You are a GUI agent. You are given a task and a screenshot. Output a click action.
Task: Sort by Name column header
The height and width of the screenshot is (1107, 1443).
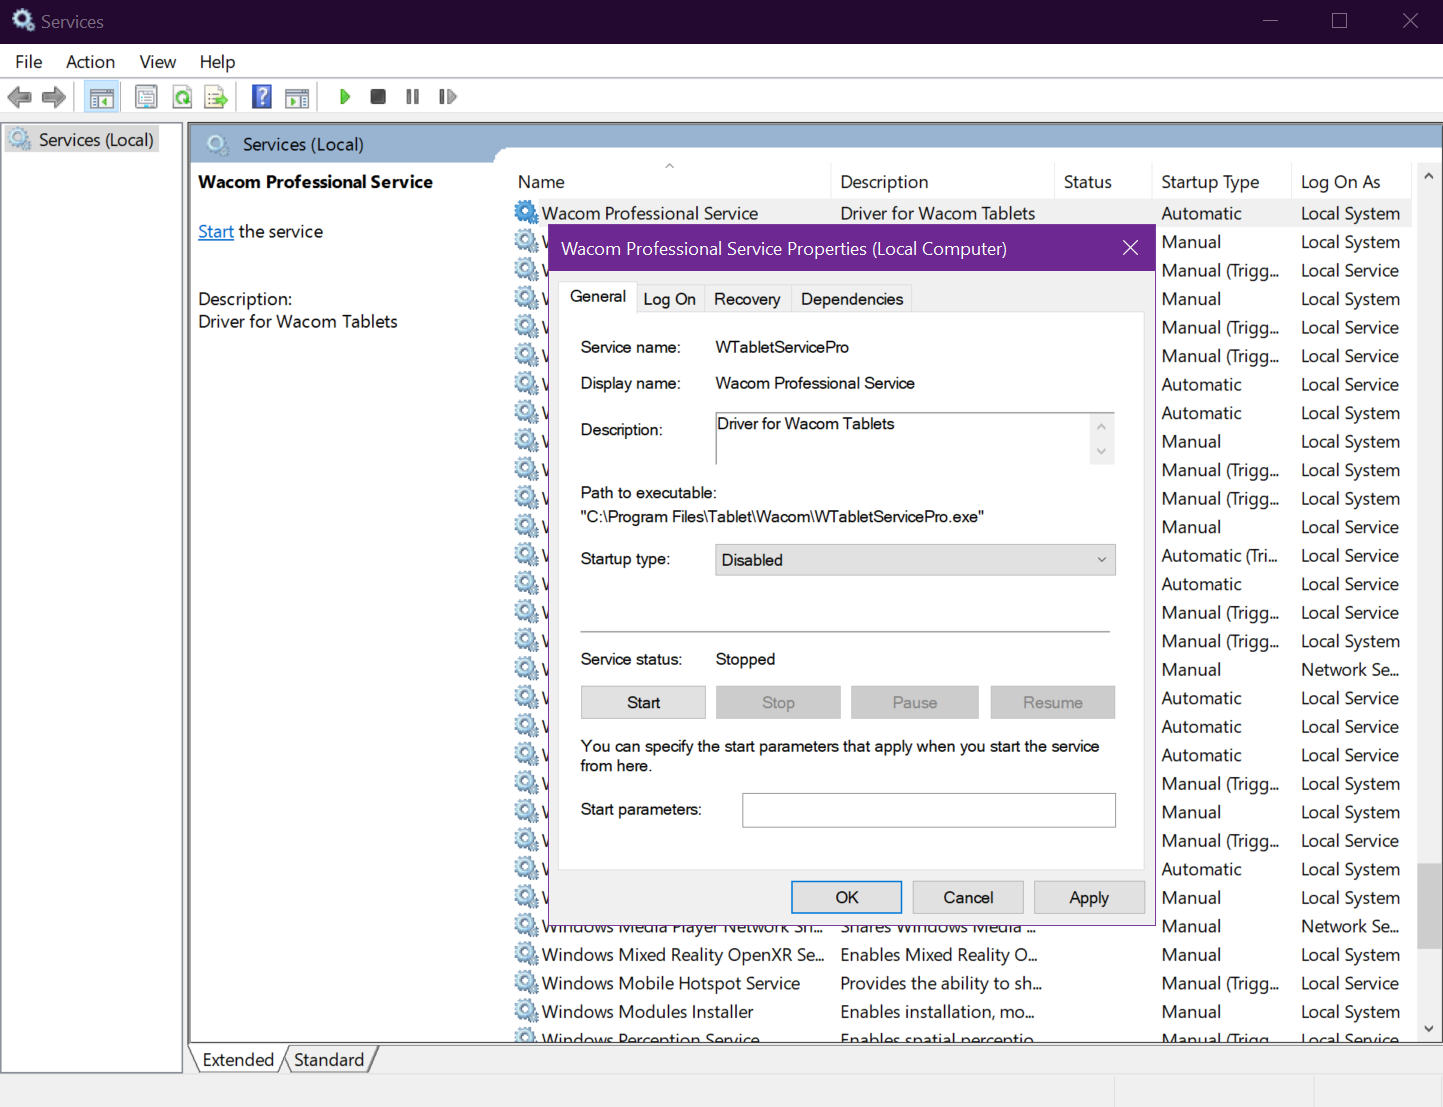[x=670, y=182]
